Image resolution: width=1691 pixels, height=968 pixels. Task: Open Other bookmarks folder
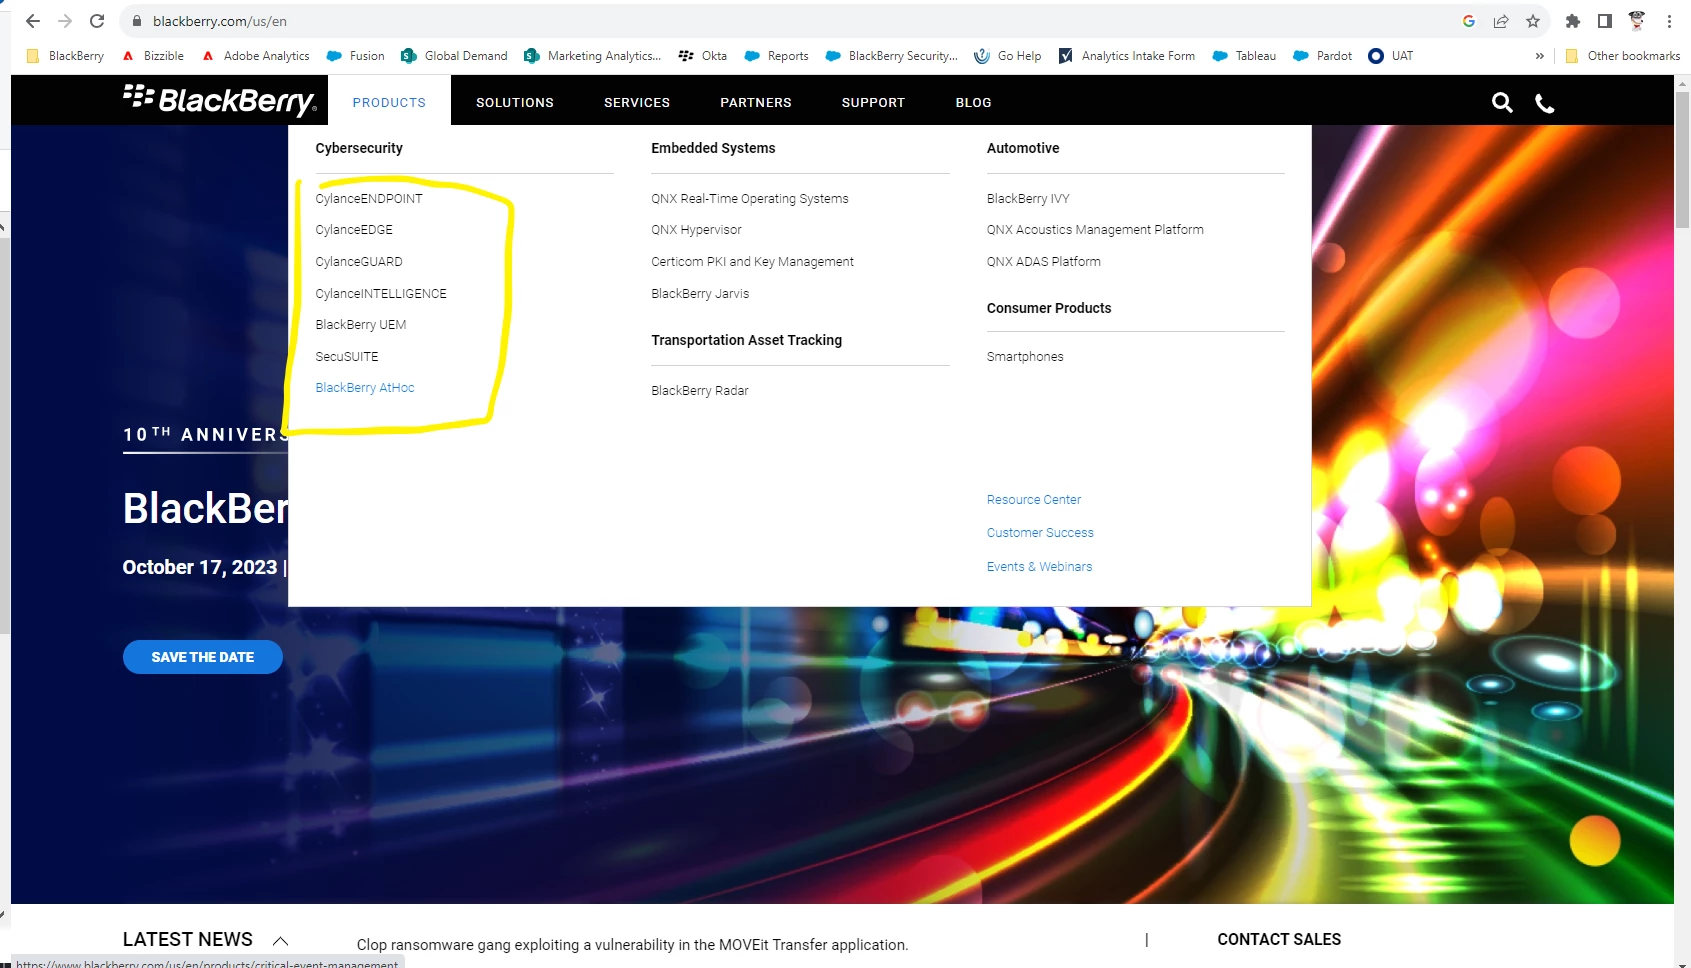coord(1623,56)
